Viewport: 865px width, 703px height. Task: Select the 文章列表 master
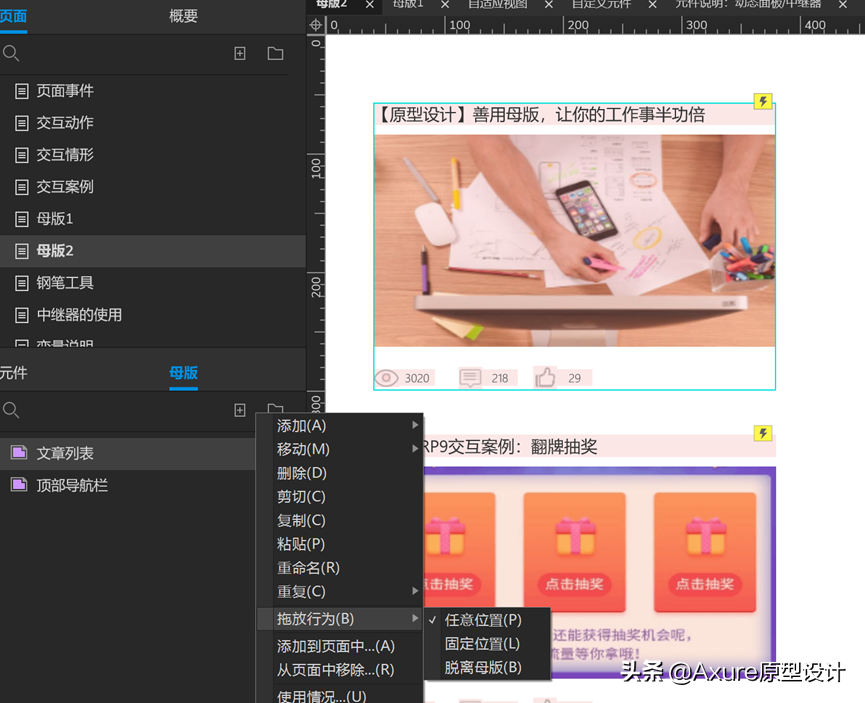click(x=127, y=453)
